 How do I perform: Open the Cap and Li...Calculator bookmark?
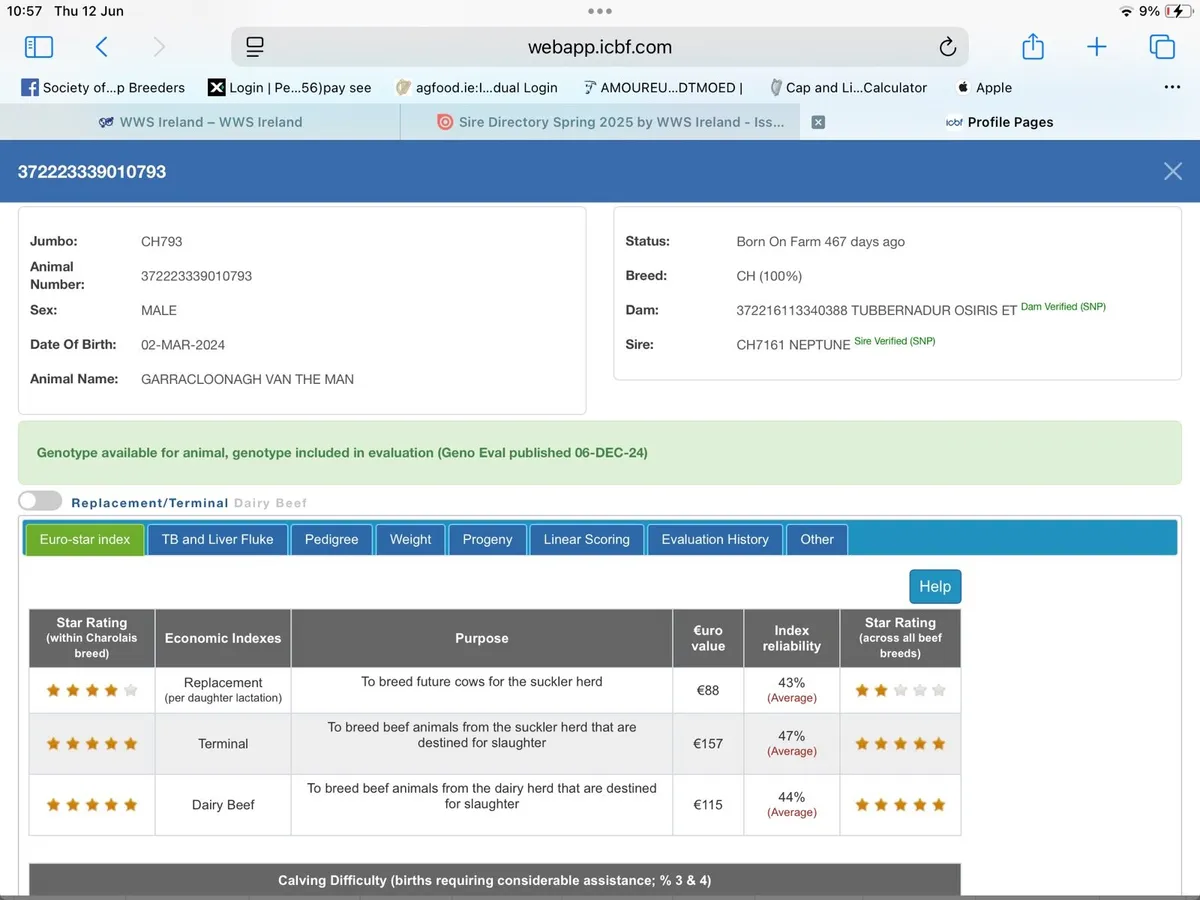[848, 87]
